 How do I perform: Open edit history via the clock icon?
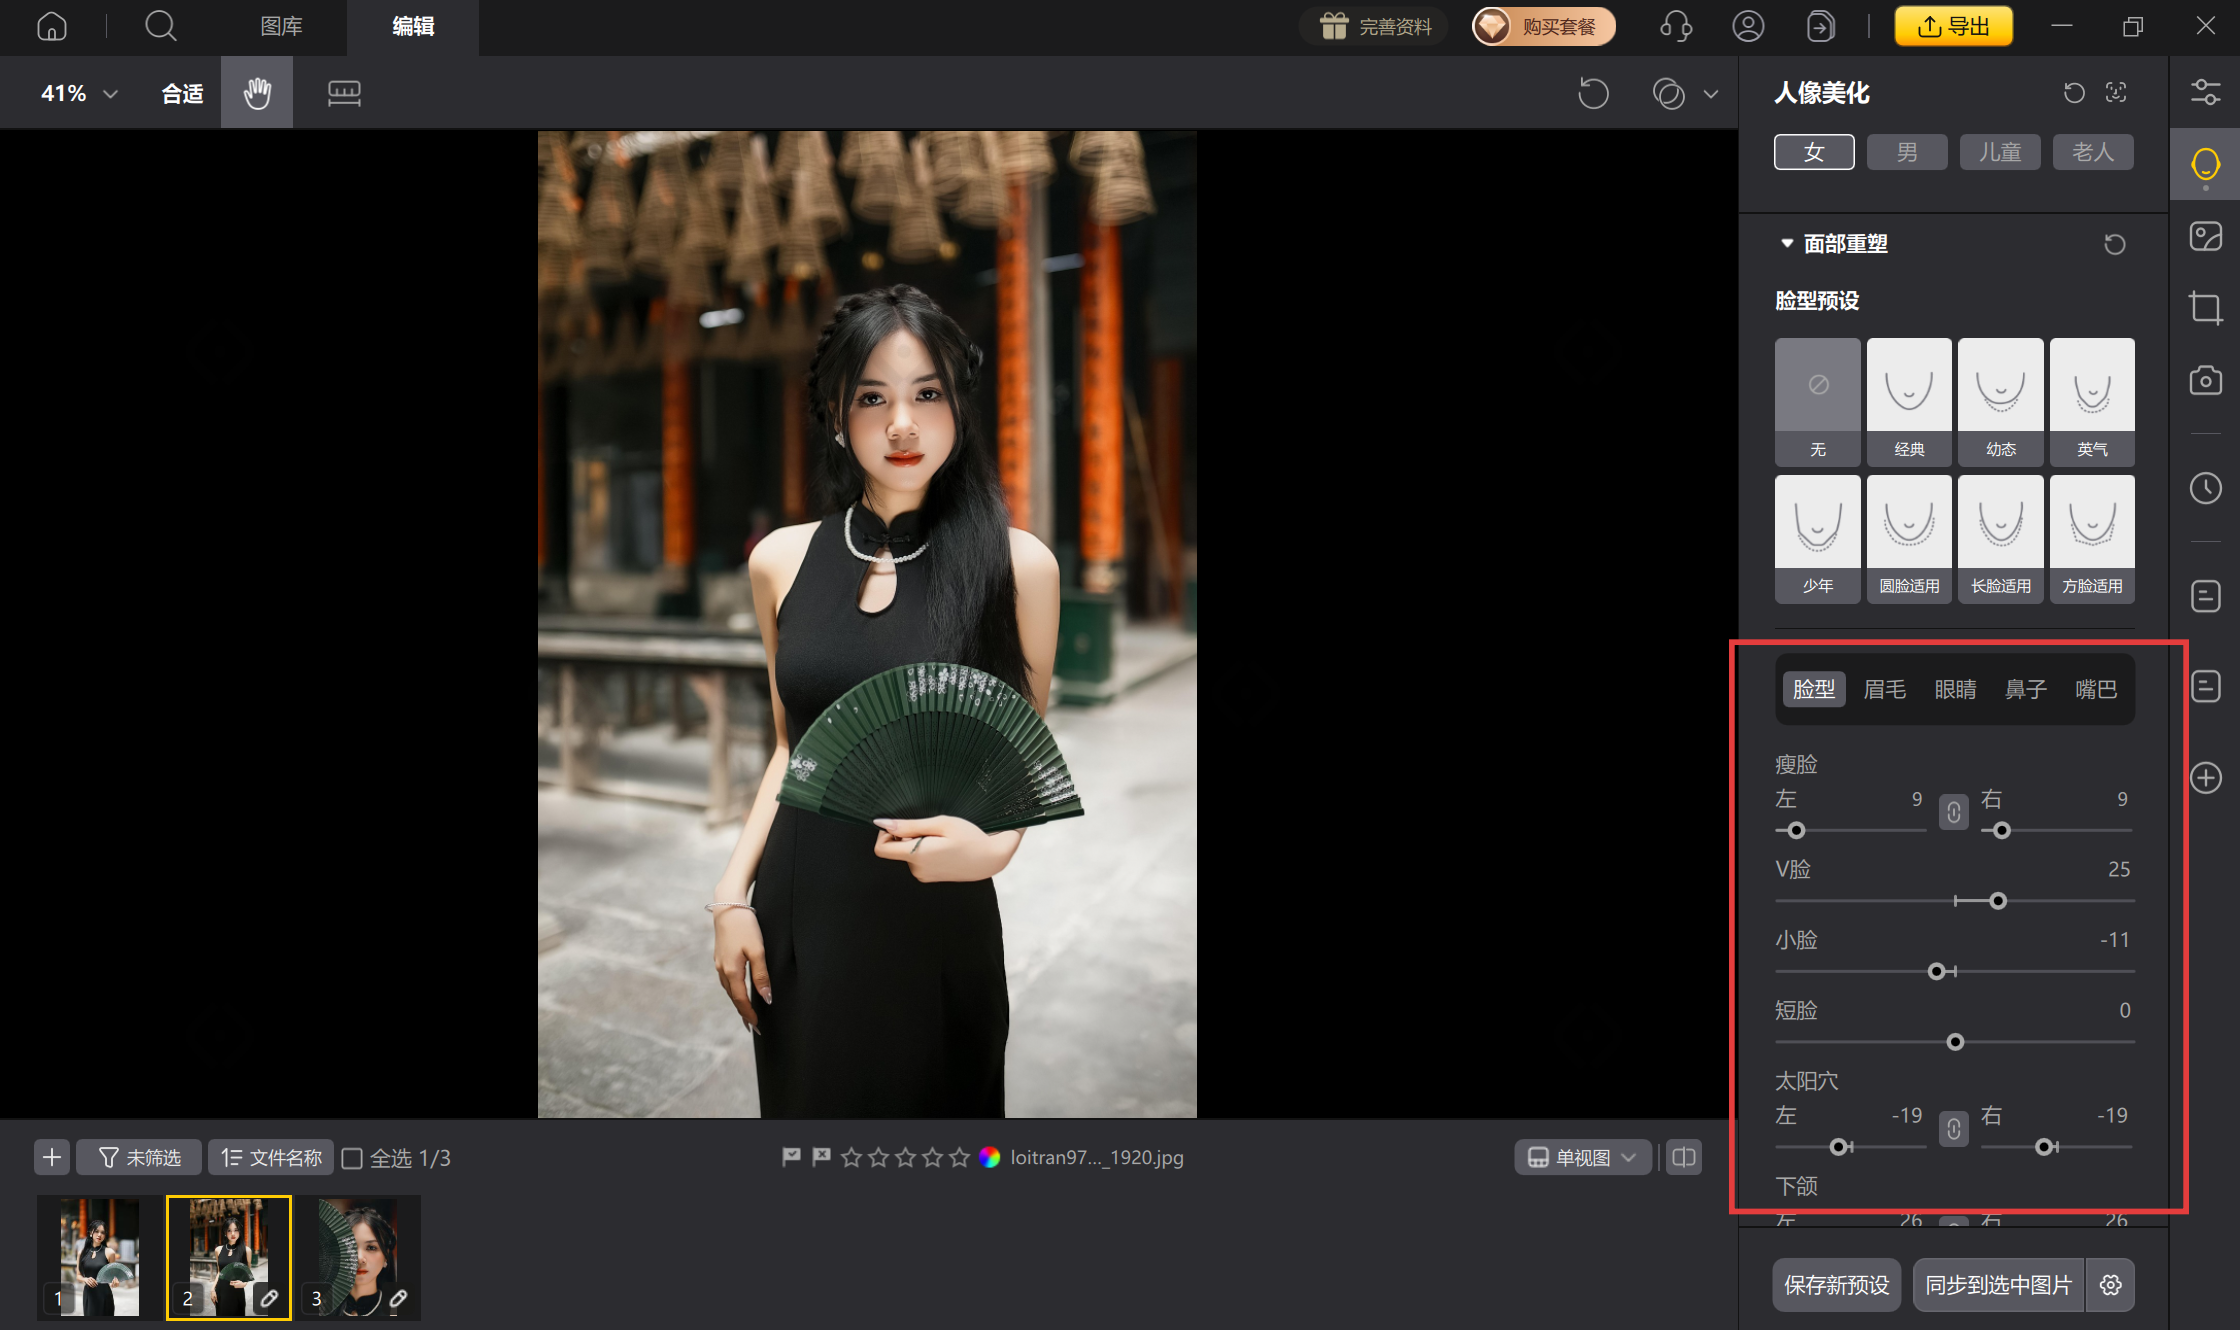pyautogui.click(x=2205, y=488)
